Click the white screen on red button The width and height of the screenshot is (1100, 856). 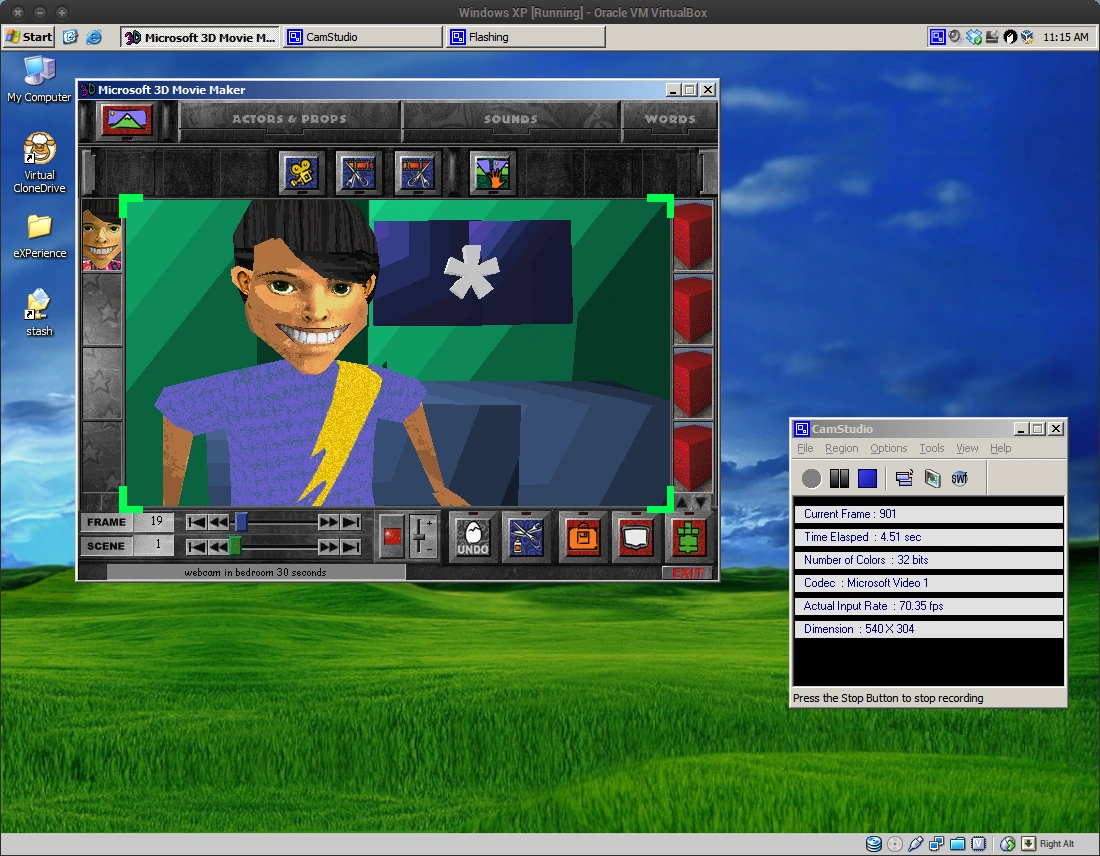click(x=636, y=538)
